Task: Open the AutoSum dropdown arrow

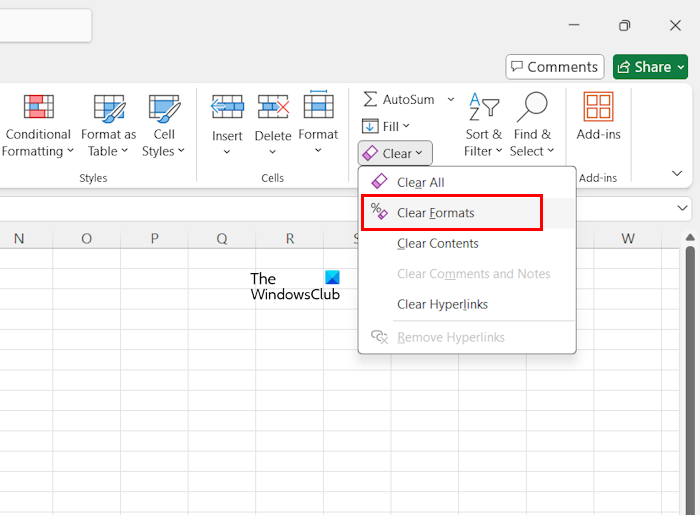Action: click(451, 99)
